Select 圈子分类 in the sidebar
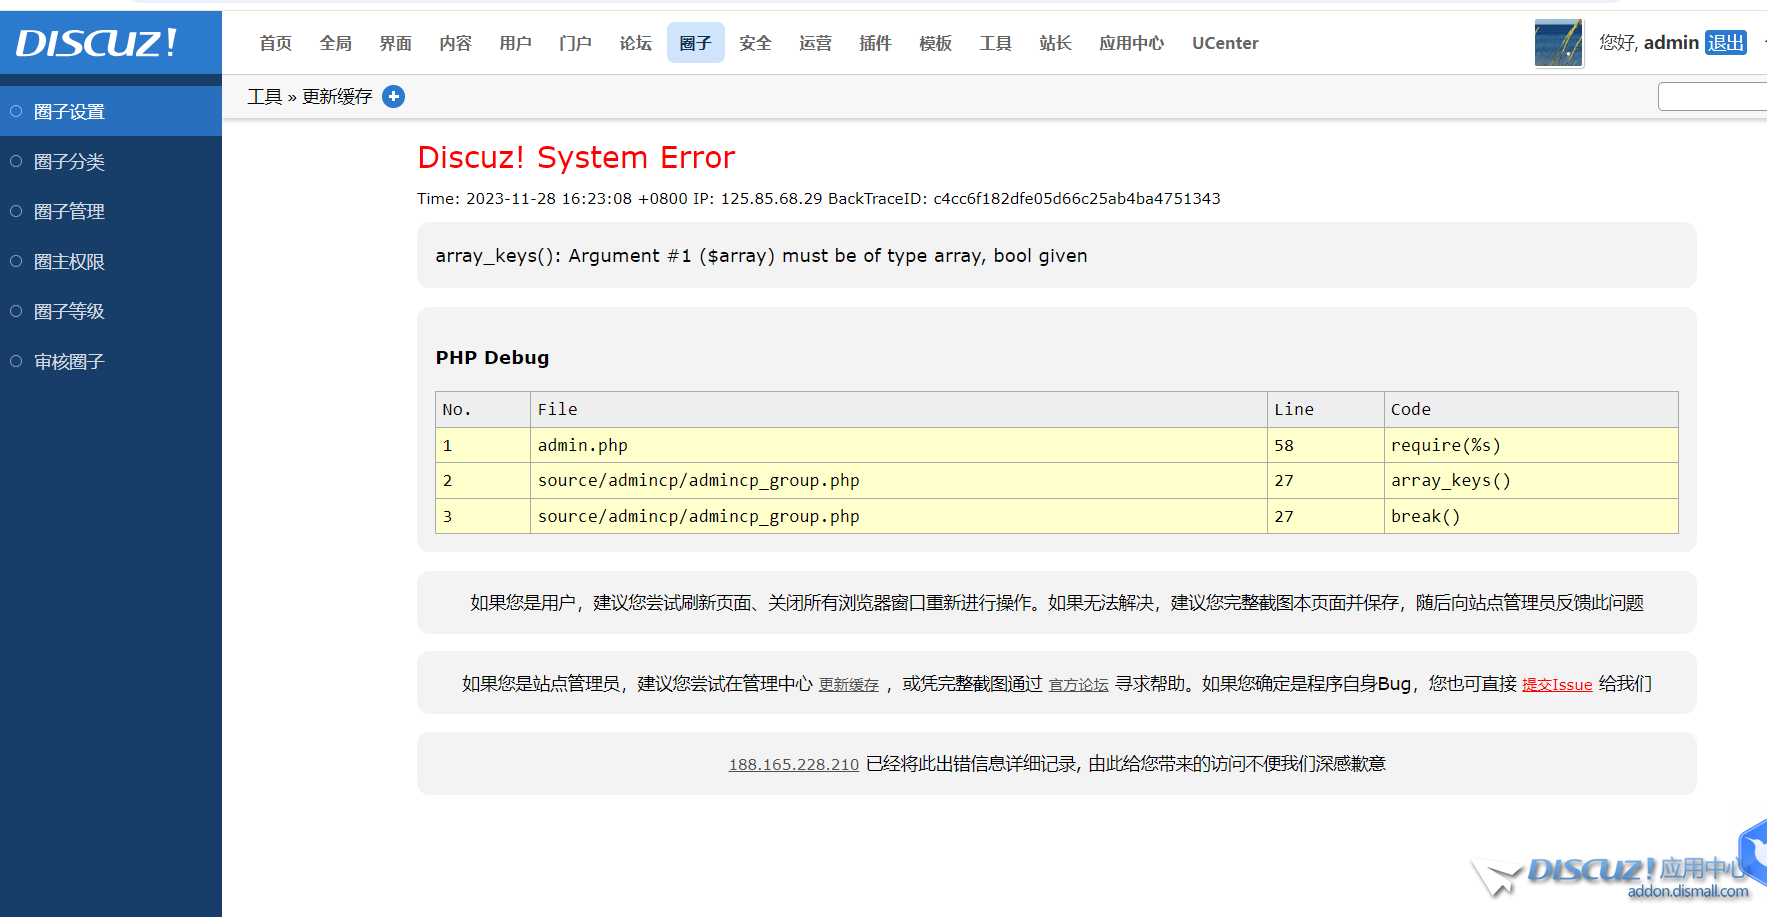 pos(69,162)
